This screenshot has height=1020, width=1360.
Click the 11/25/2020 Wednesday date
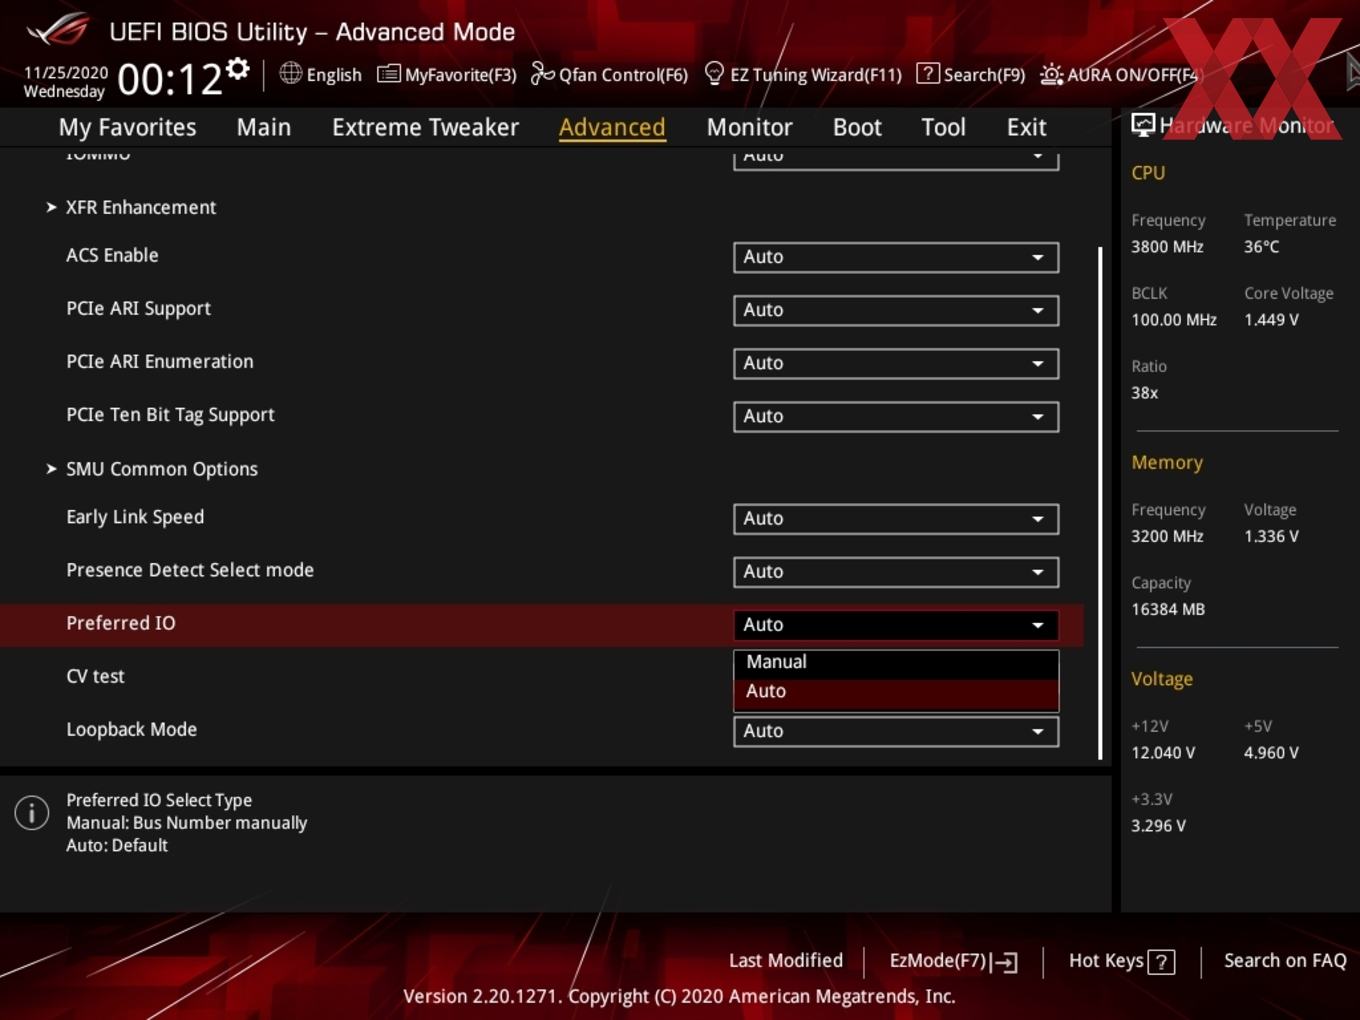(x=65, y=82)
